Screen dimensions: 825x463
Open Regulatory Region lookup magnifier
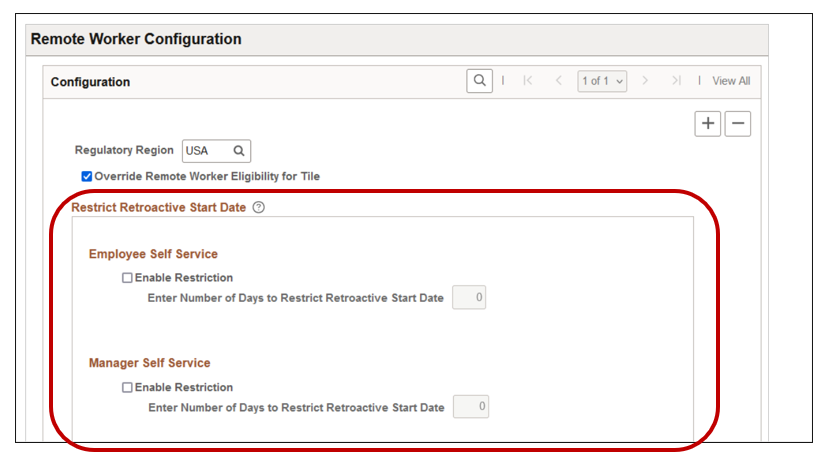pos(239,151)
